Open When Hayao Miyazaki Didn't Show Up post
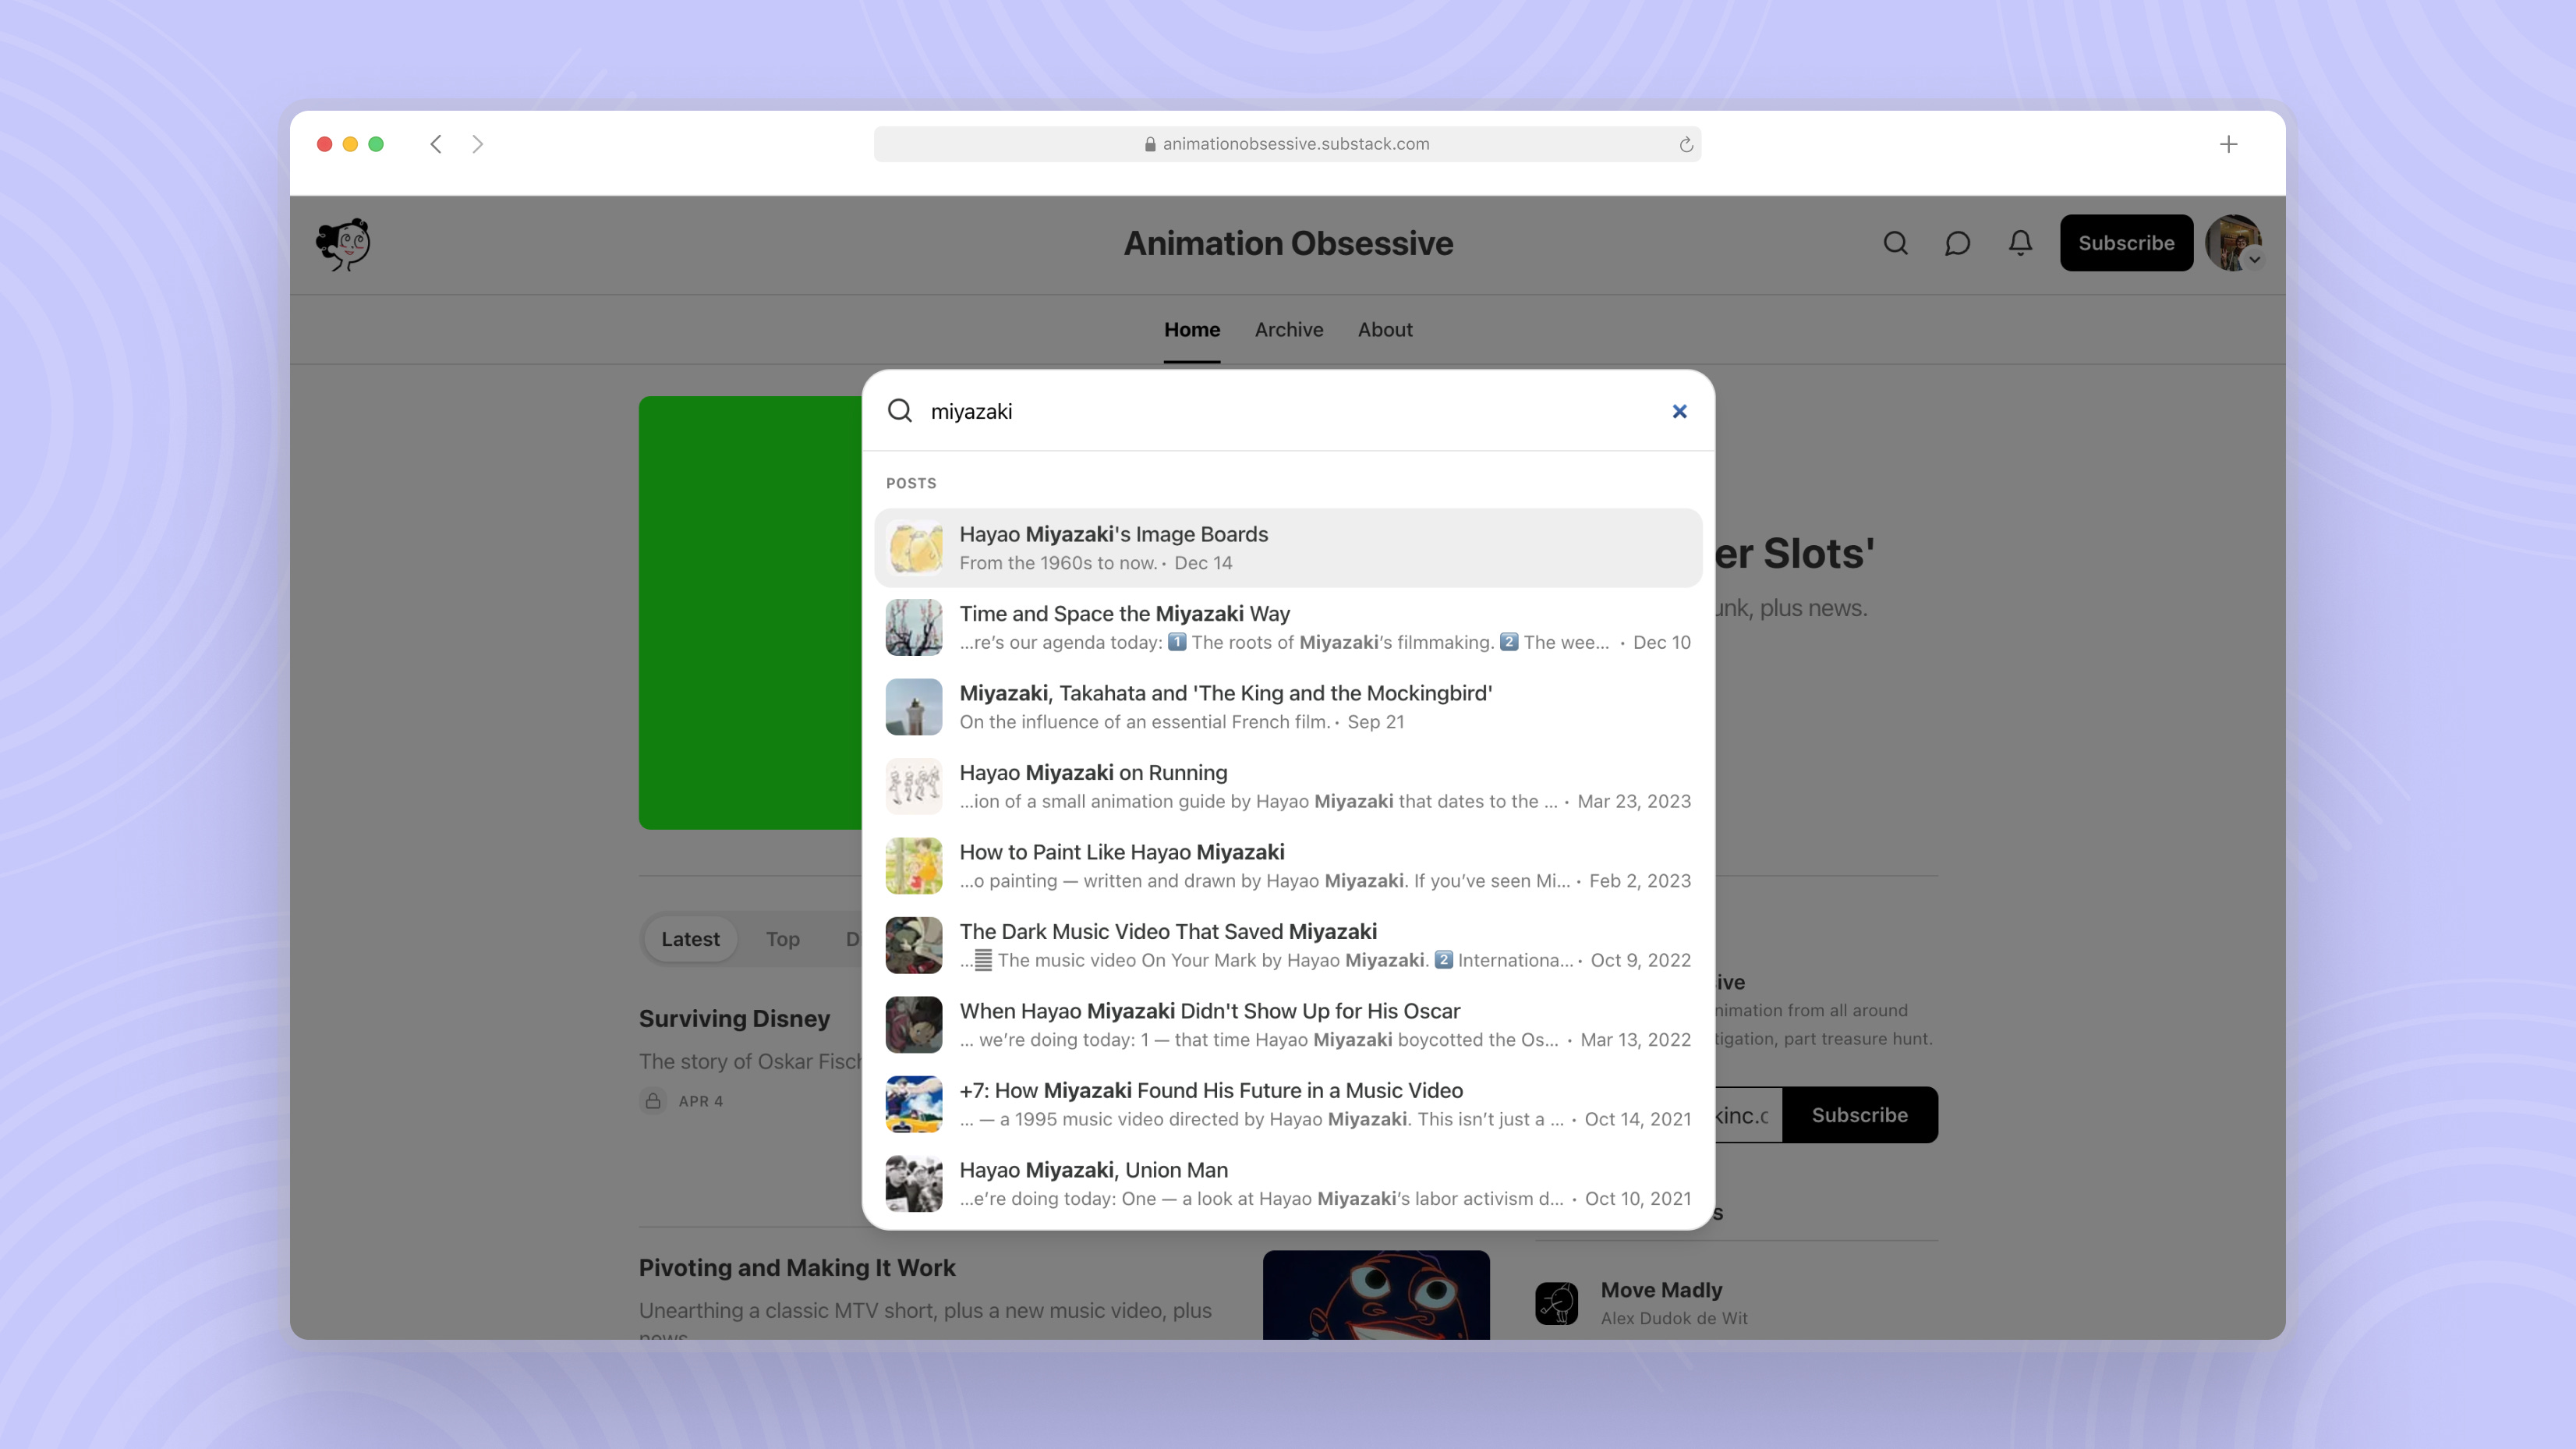The image size is (2576, 1449). pos(1288,1025)
